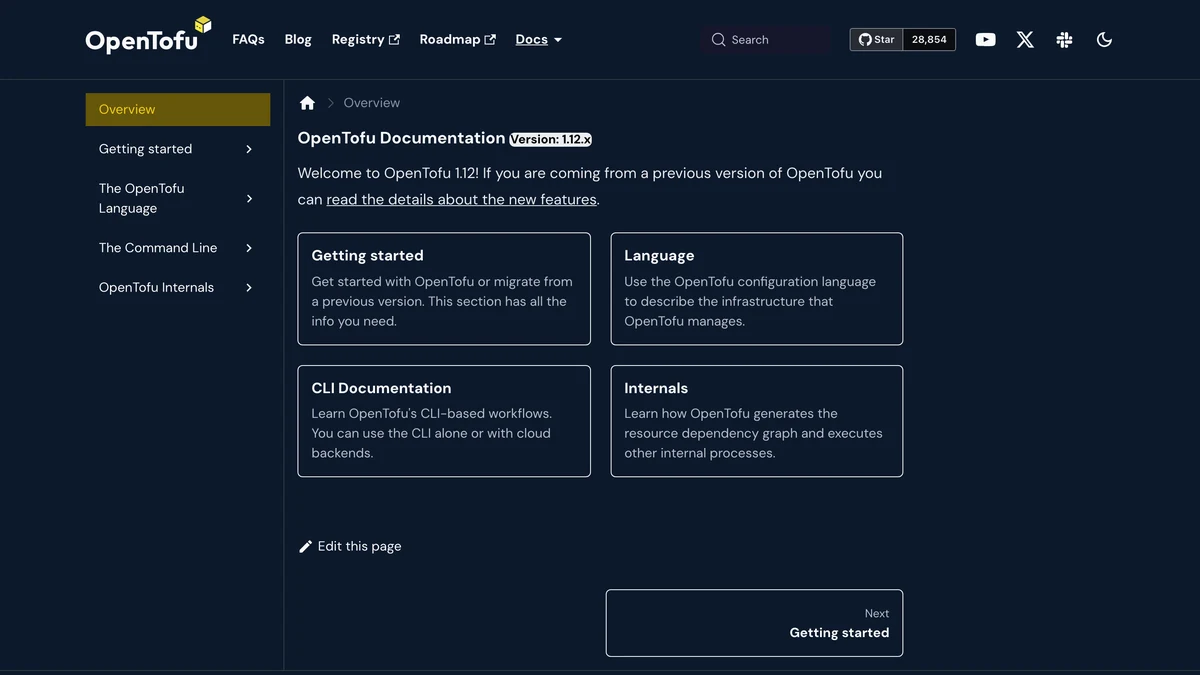1200x675 pixels.
Task: Open the YouTube channel icon
Action: (985, 40)
